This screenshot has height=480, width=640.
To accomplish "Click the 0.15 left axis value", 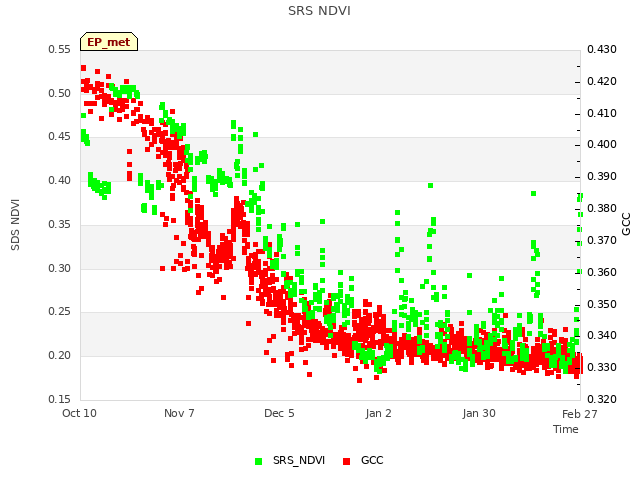I will (60, 399).
